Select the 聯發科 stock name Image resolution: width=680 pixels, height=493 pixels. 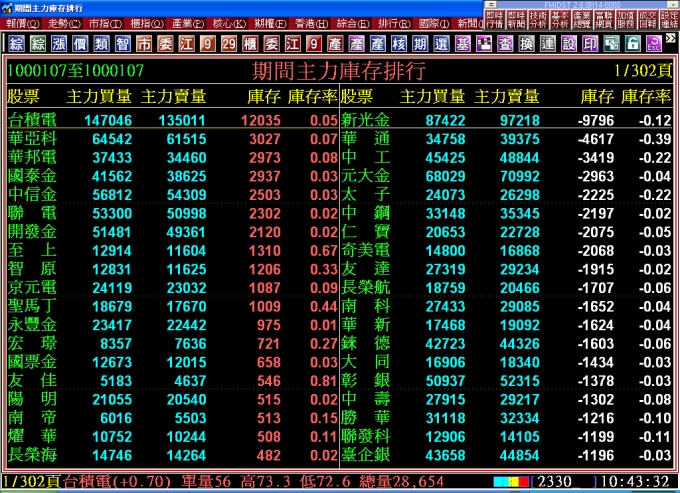coord(366,436)
